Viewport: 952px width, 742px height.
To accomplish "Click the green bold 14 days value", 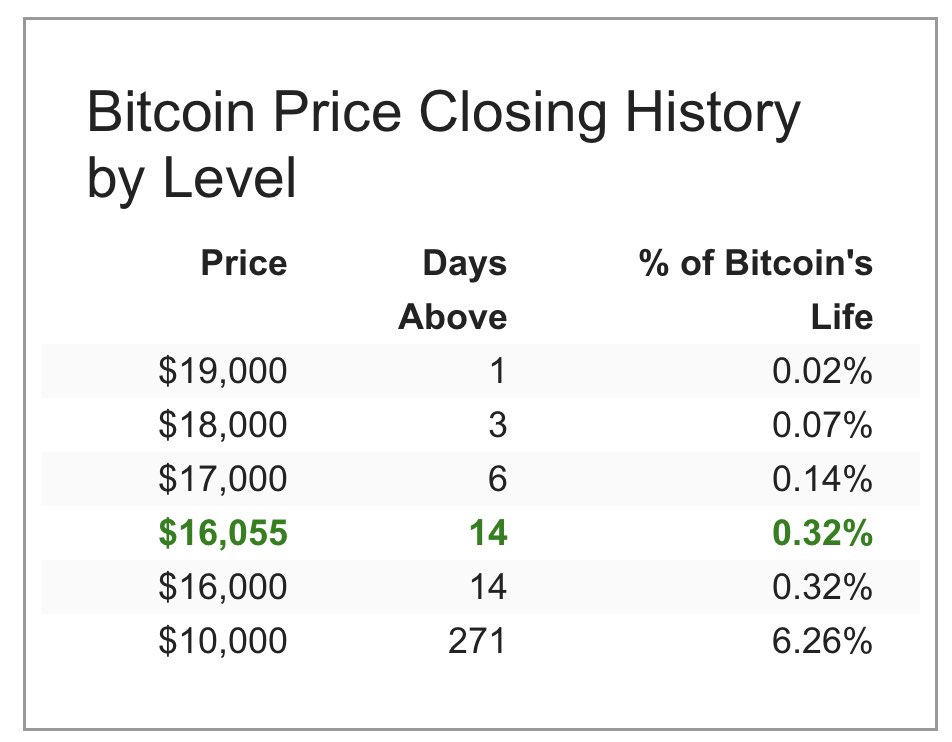I will click(x=488, y=533).
